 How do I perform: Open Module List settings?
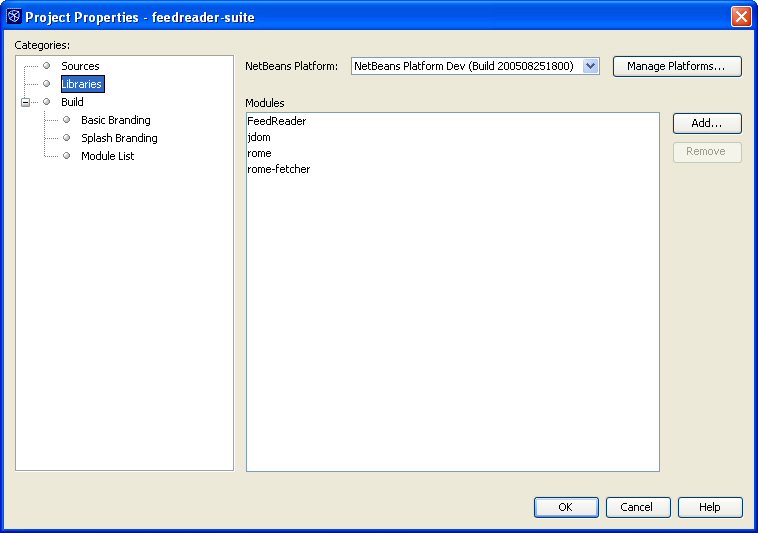[x=107, y=156]
